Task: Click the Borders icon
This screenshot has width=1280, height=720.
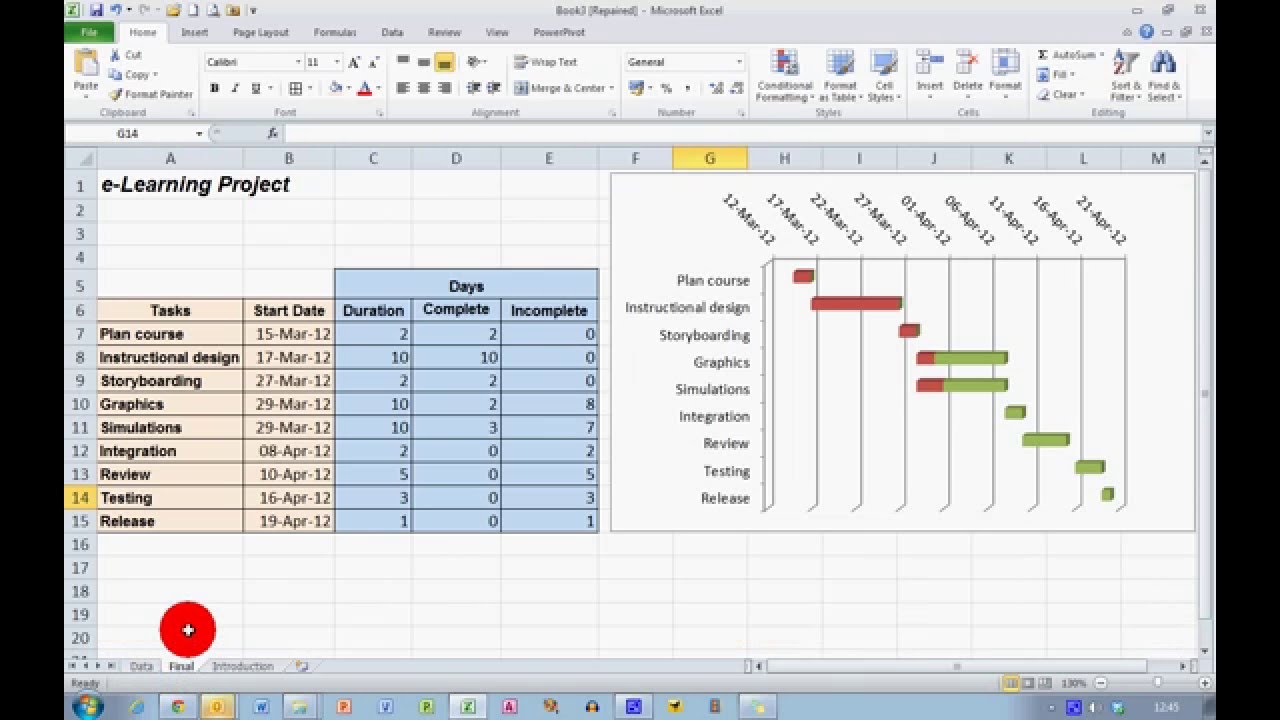Action: pyautogui.click(x=295, y=88)
